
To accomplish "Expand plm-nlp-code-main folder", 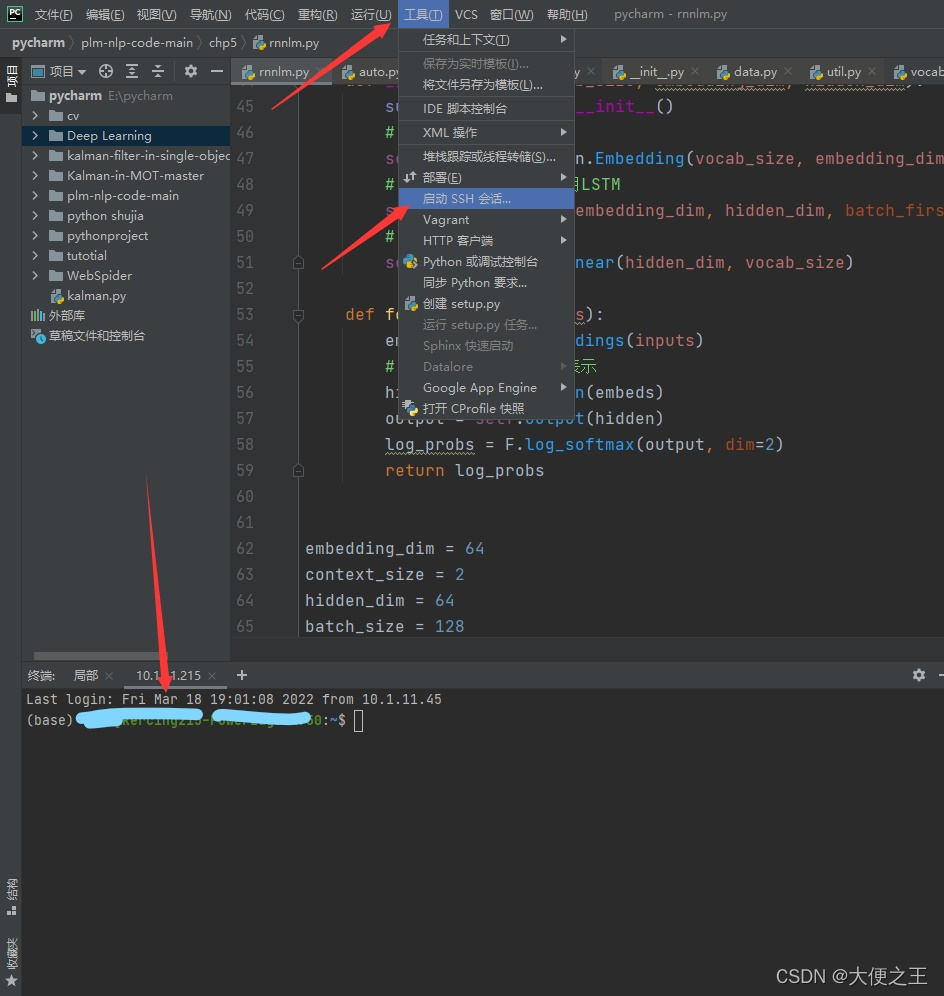I will pos(35,196).
